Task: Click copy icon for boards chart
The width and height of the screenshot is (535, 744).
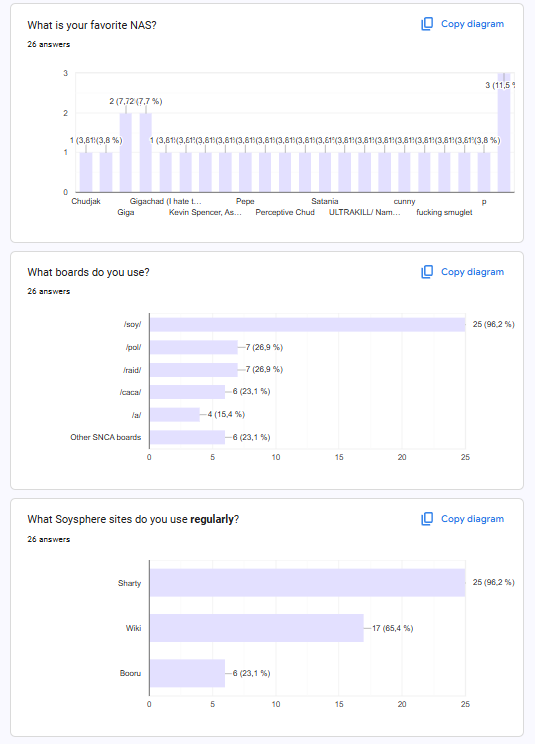Action: pos(427,271)
